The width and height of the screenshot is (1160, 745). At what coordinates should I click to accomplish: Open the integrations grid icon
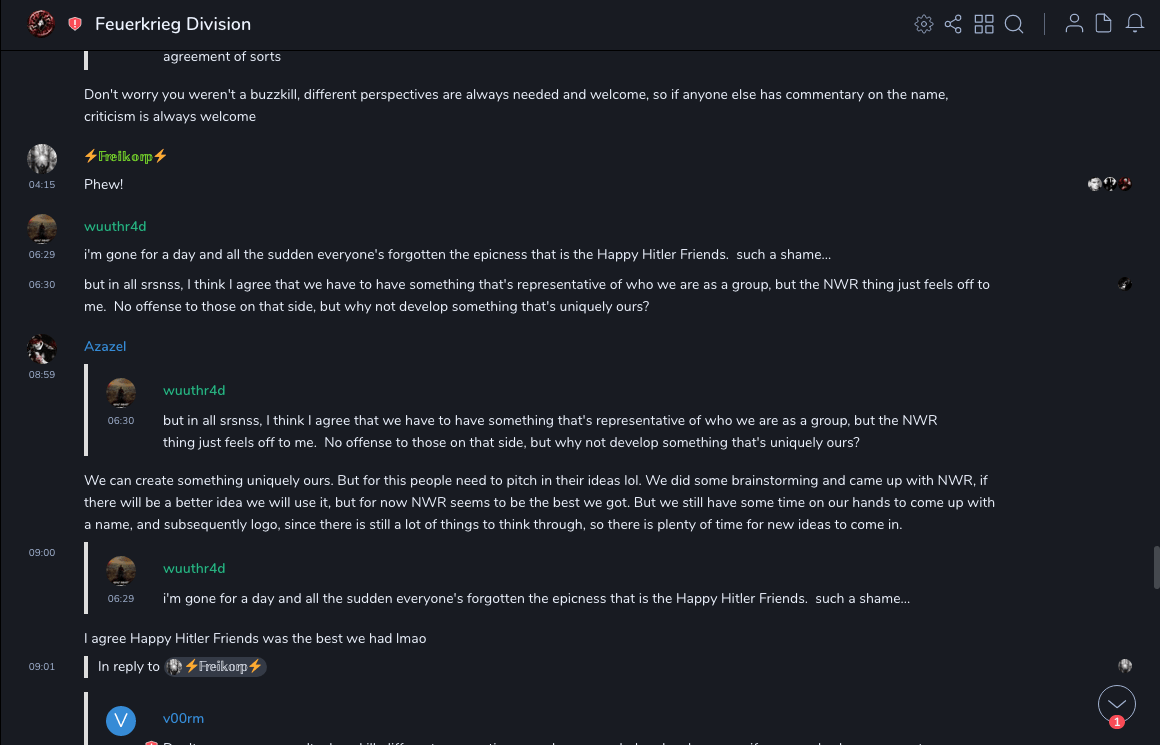click(x=984, y=24)
